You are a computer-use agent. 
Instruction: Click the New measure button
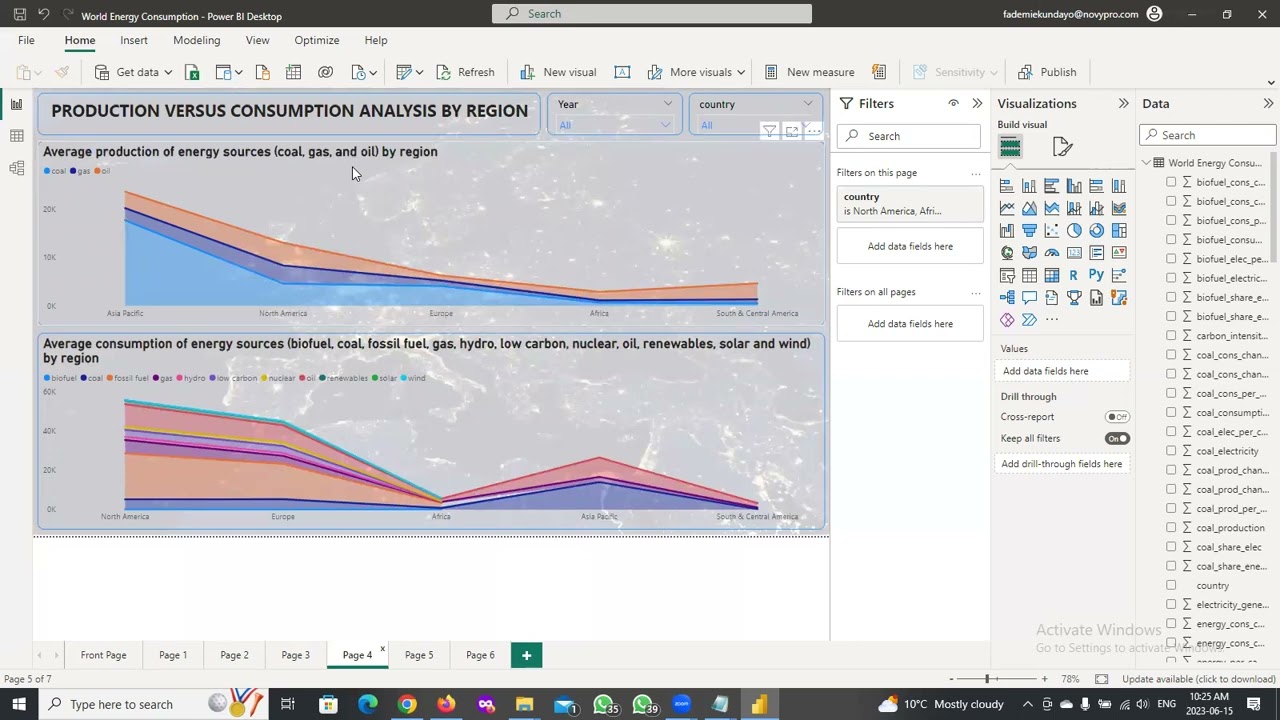809,72
